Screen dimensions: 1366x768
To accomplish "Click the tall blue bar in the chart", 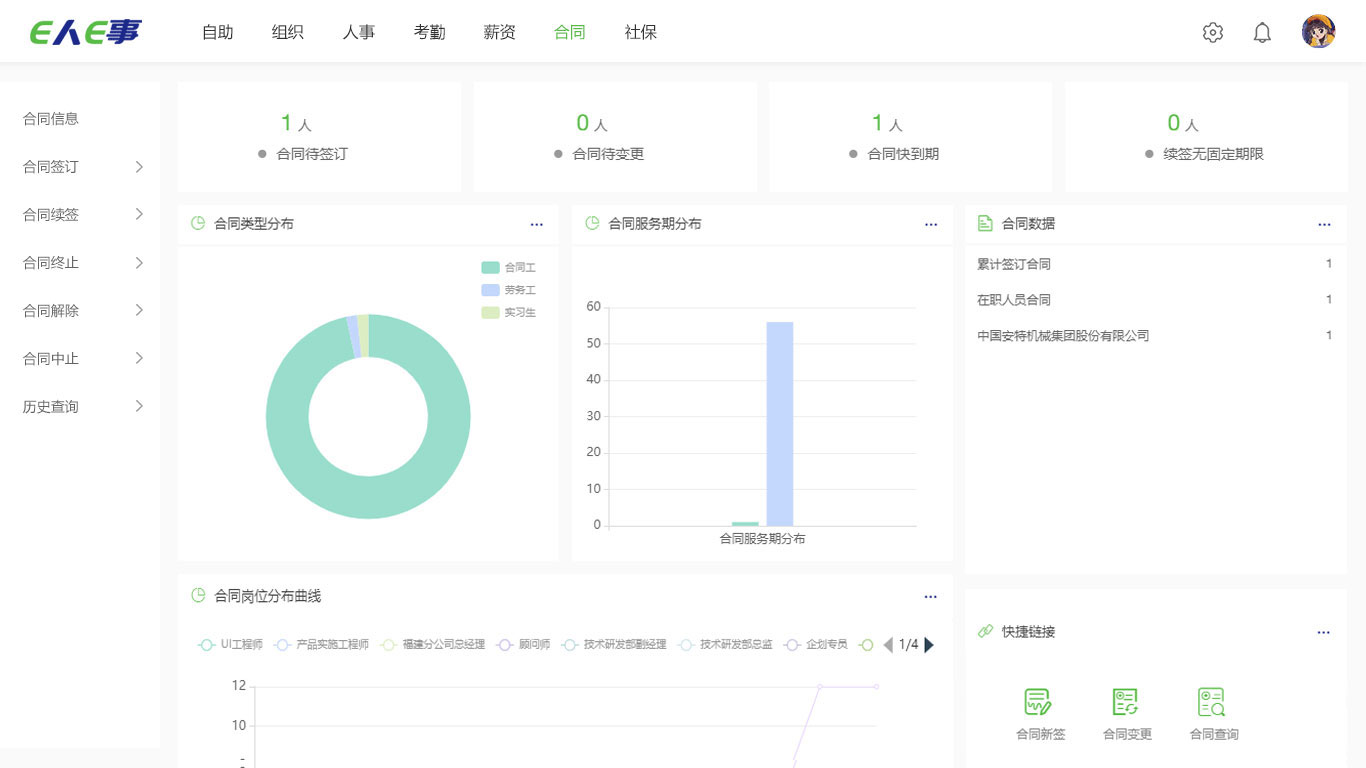I will pyautogui.click(x=780, y=424).
